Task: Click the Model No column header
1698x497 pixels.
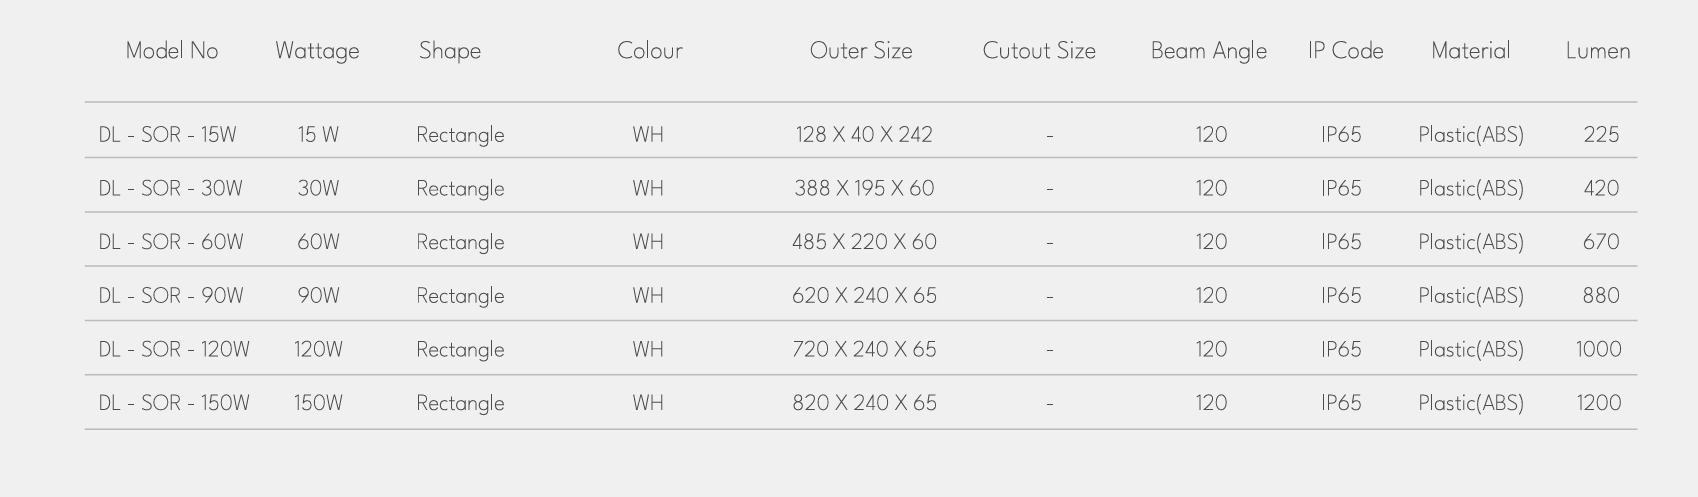Action: (x=172, y=51)
